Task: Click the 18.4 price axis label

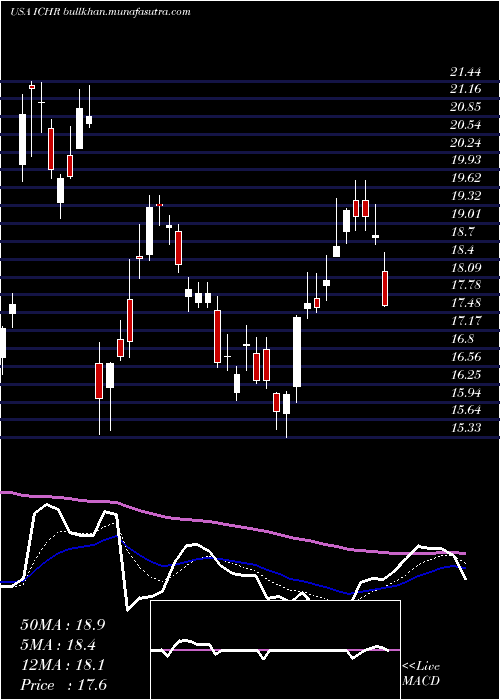Action: click(463, 250)
